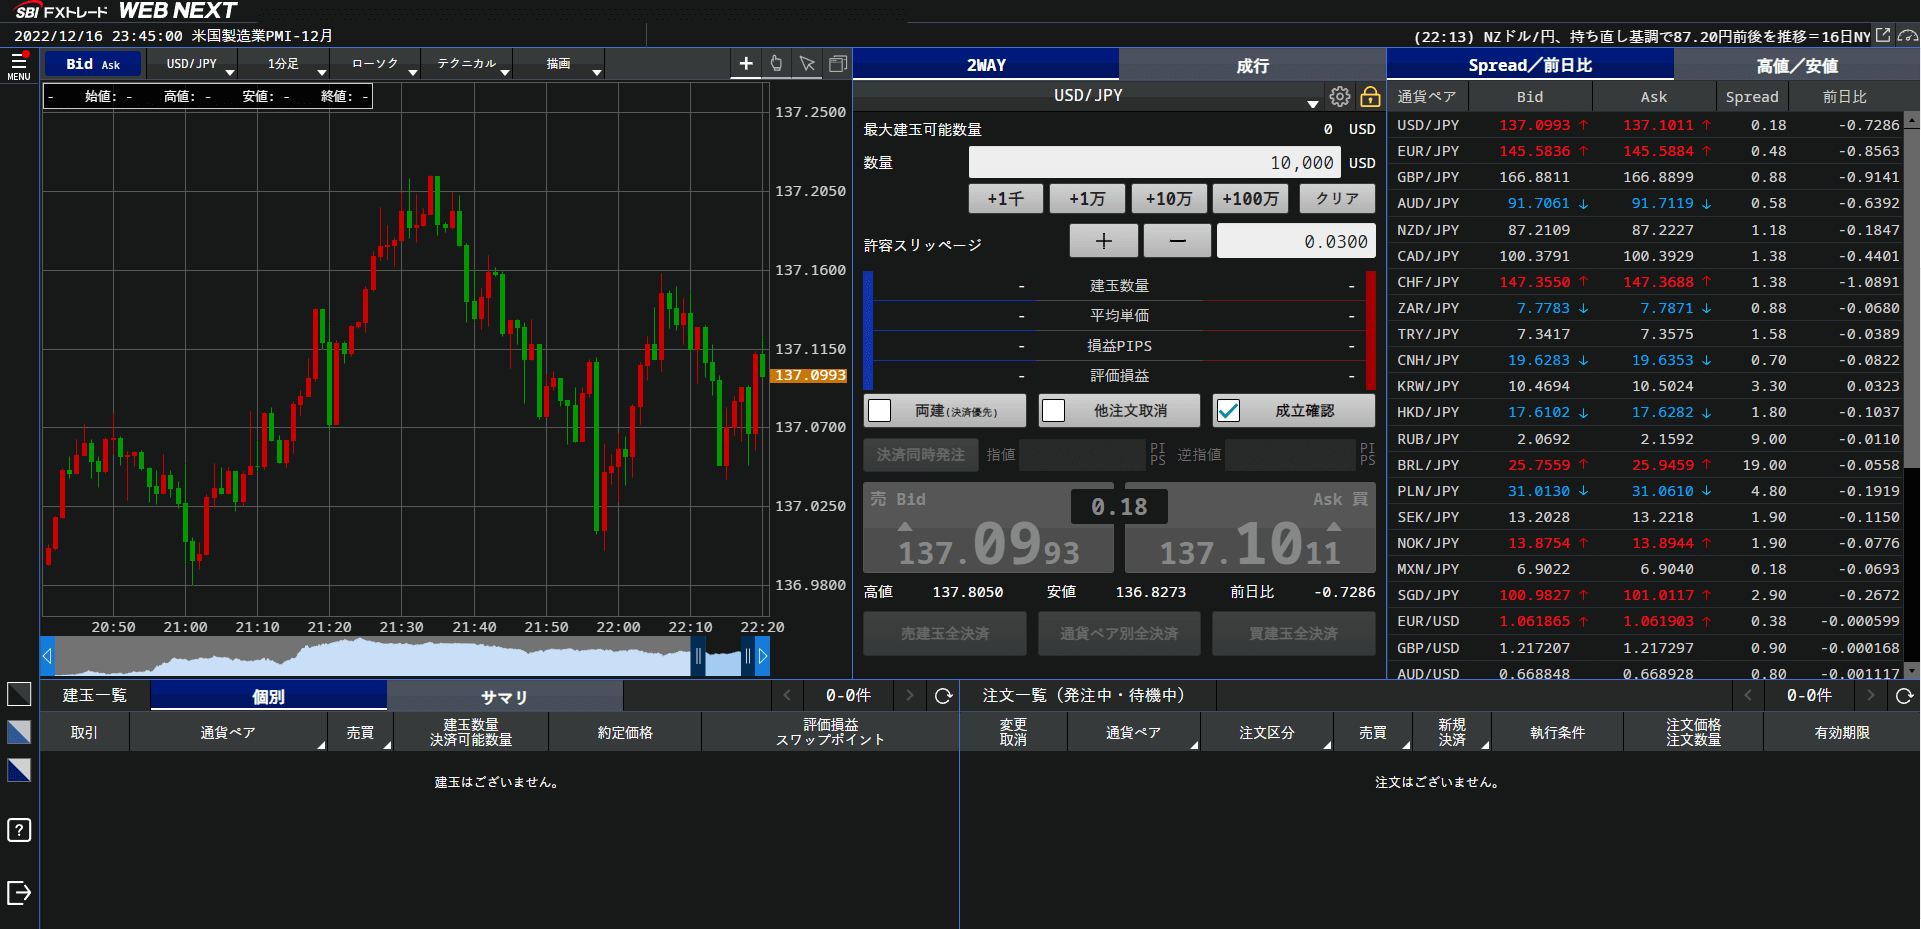Sort orders by 注文区分 column
1921x929 pixels.
(x=1267, y=733)
